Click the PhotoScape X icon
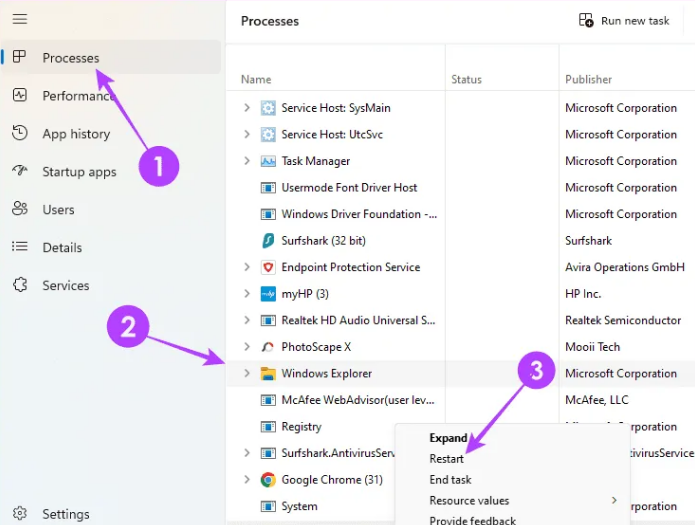This screenshot has height=525, width=695. coord(268,347)
